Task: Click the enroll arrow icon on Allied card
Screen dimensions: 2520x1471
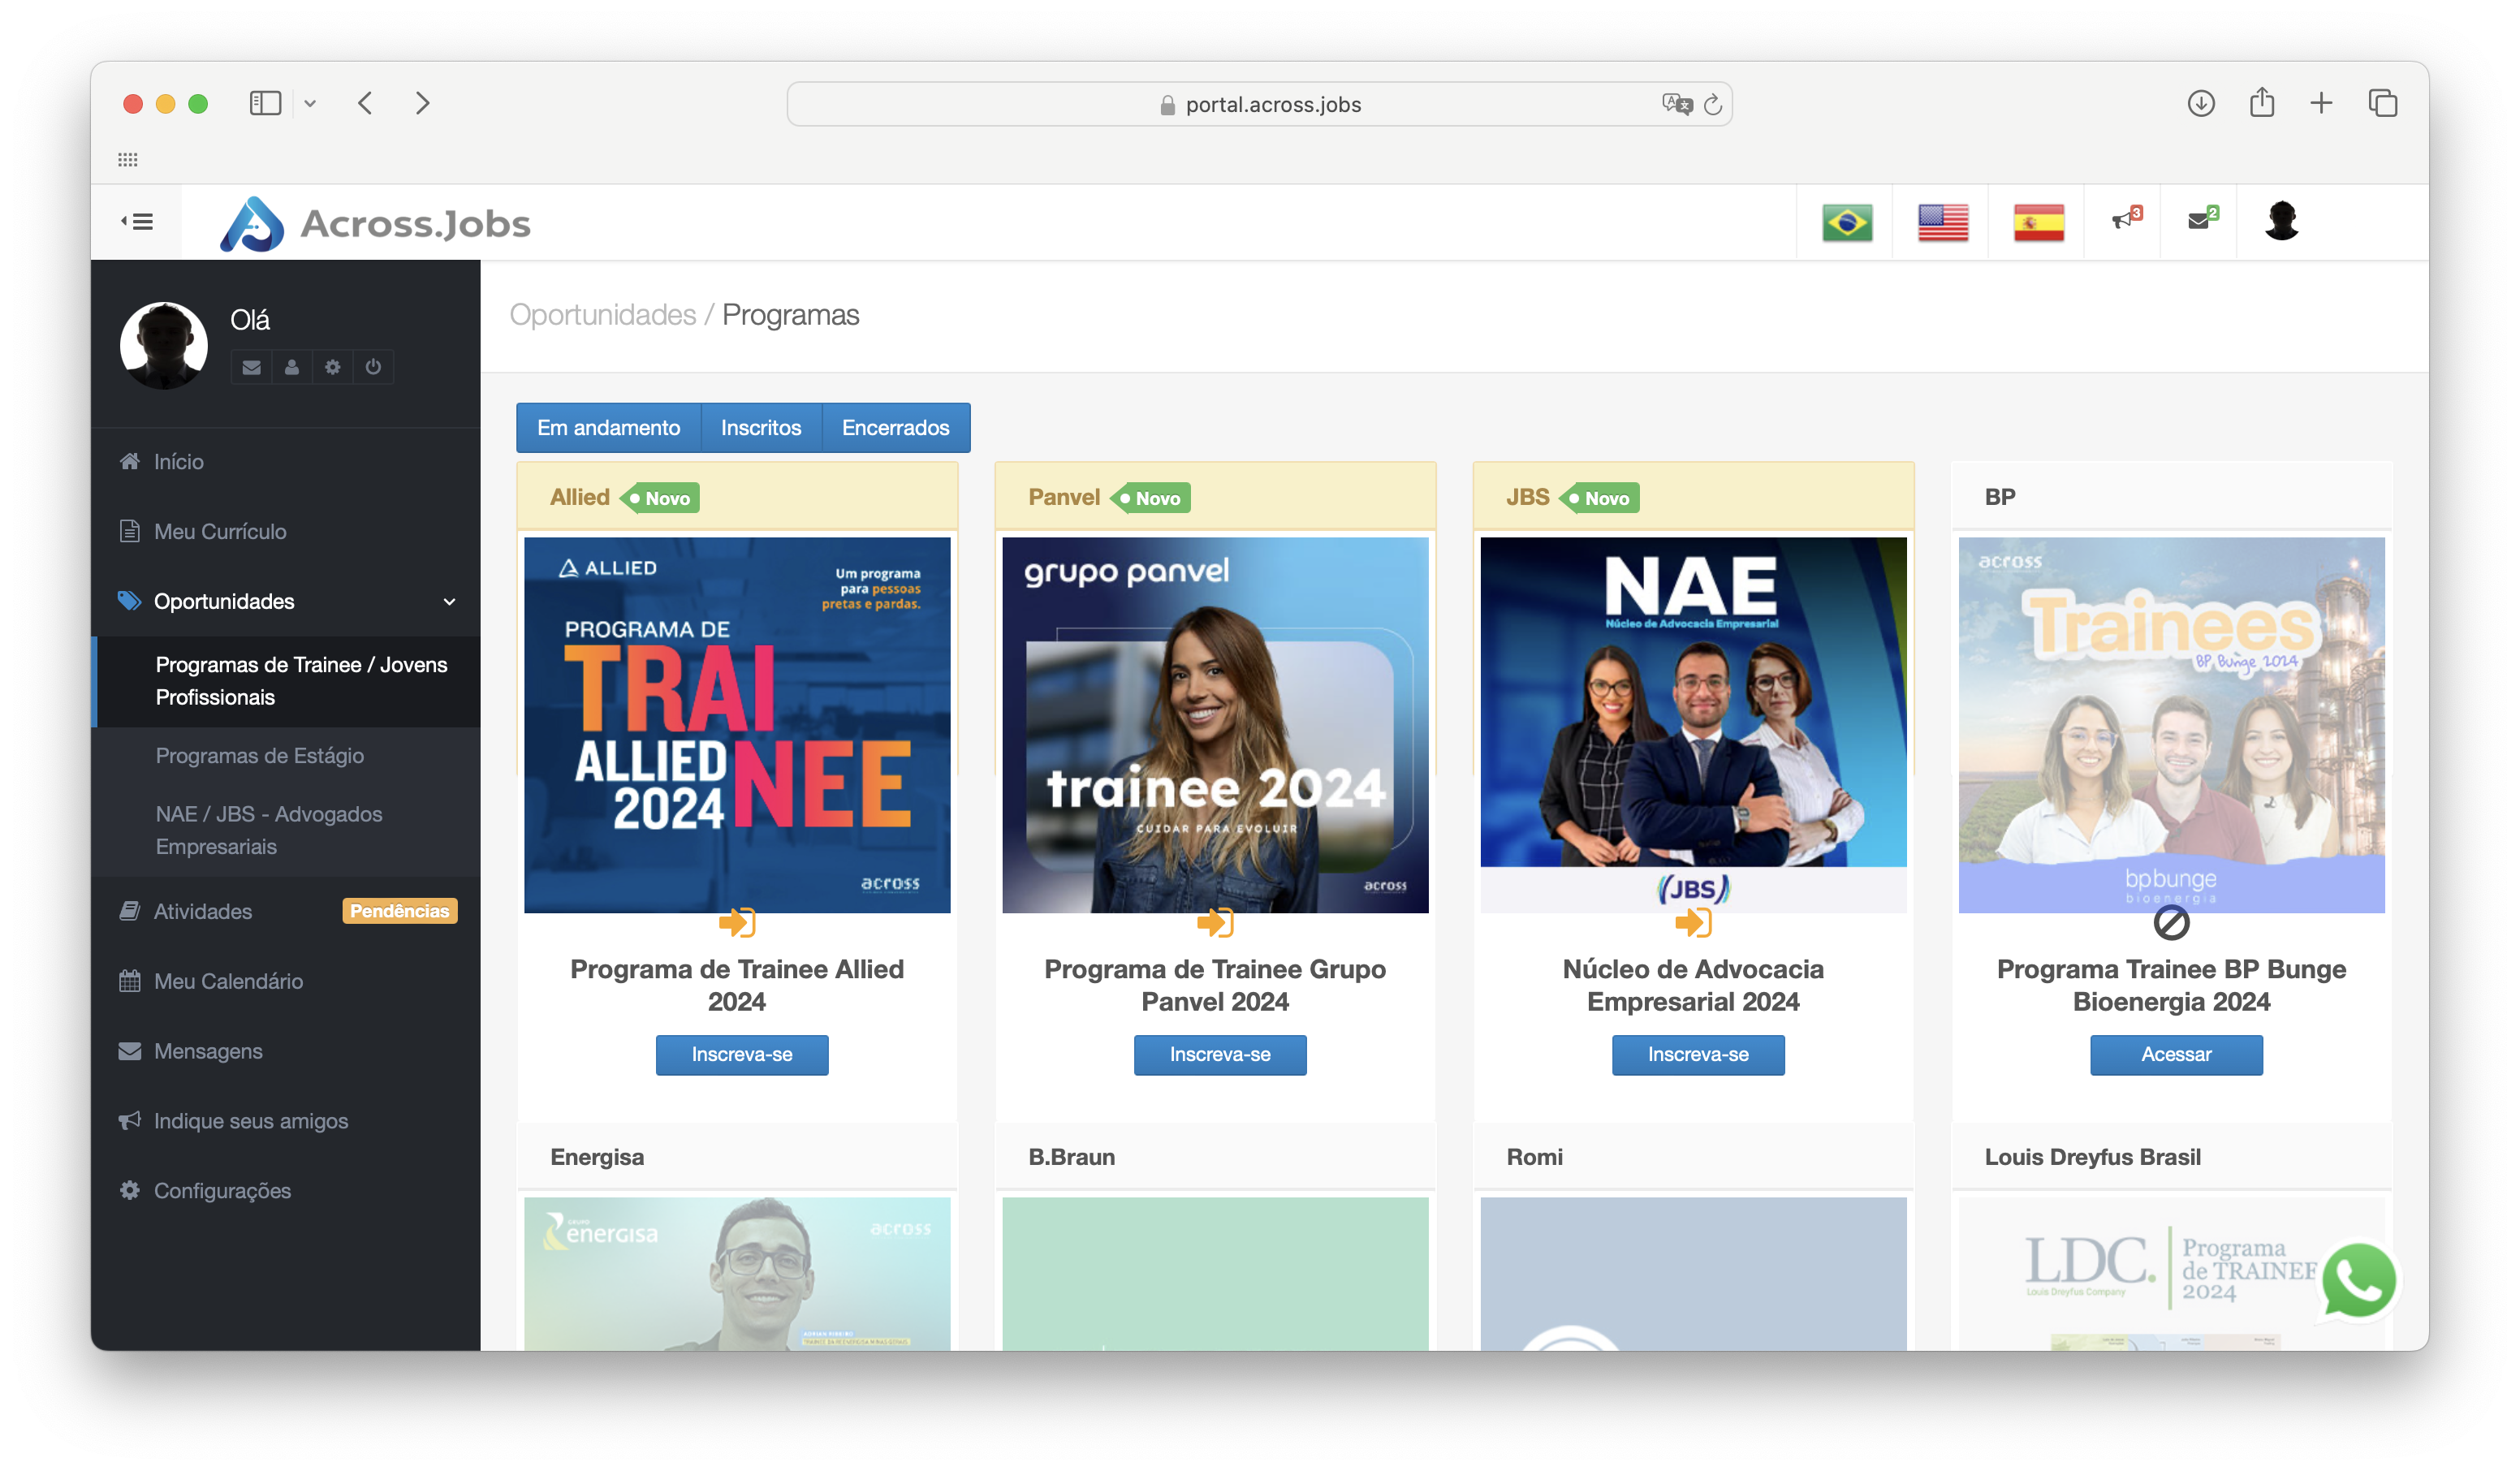Action: coord(737,922)
